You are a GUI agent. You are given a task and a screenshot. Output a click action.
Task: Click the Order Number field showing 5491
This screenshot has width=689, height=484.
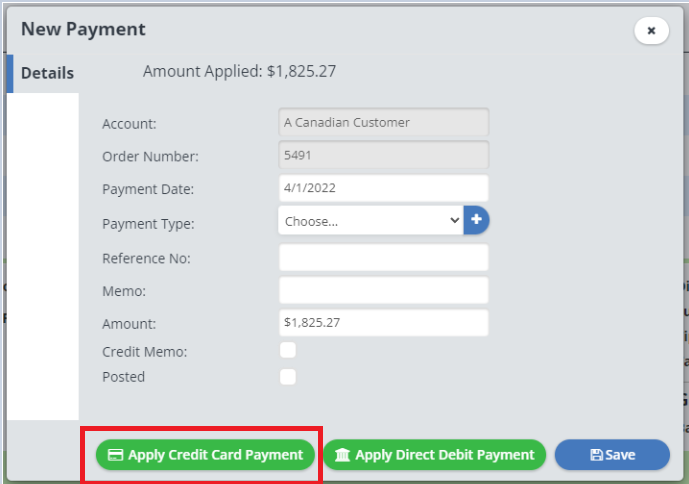point(383,155)
